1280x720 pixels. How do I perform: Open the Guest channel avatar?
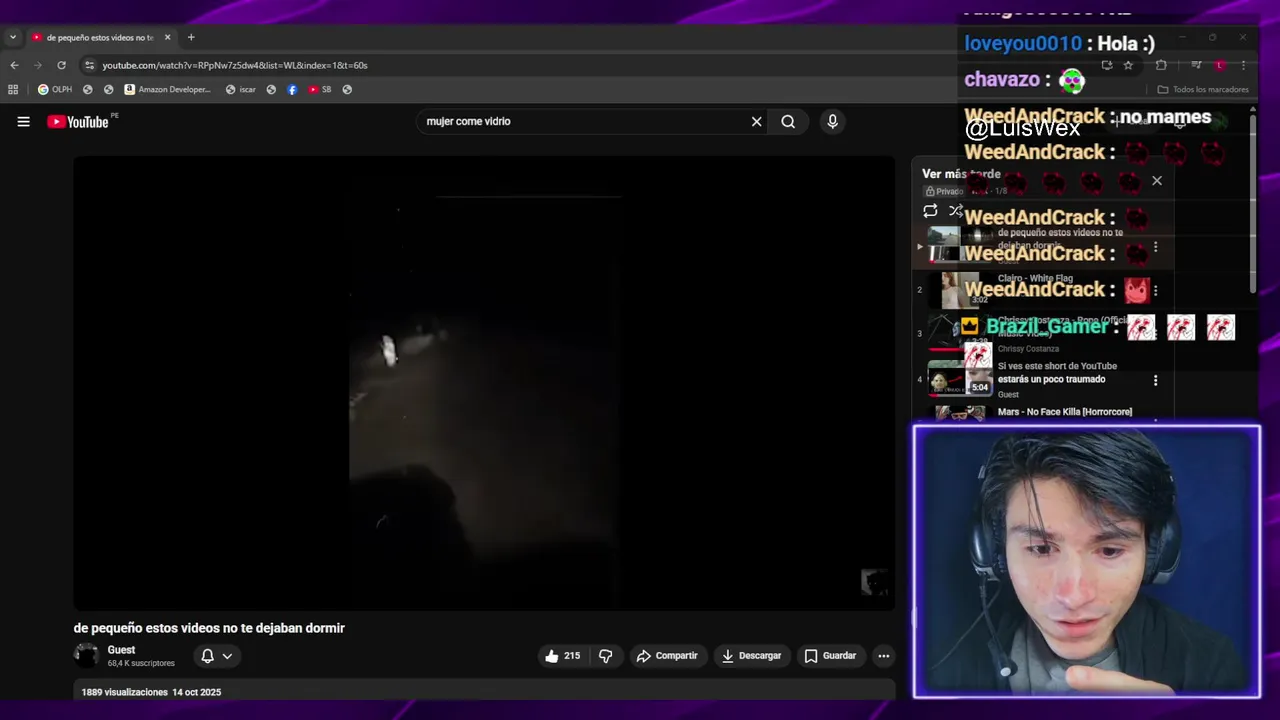click(x=86, y=656)
